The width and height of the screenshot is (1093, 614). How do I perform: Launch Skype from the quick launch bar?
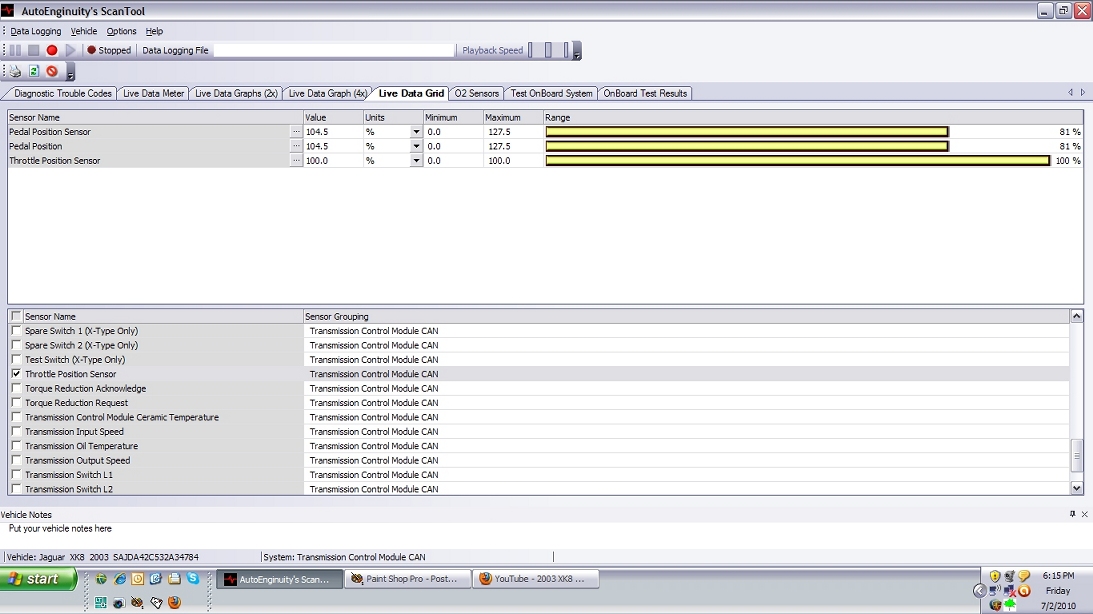(x=193, y=578)
